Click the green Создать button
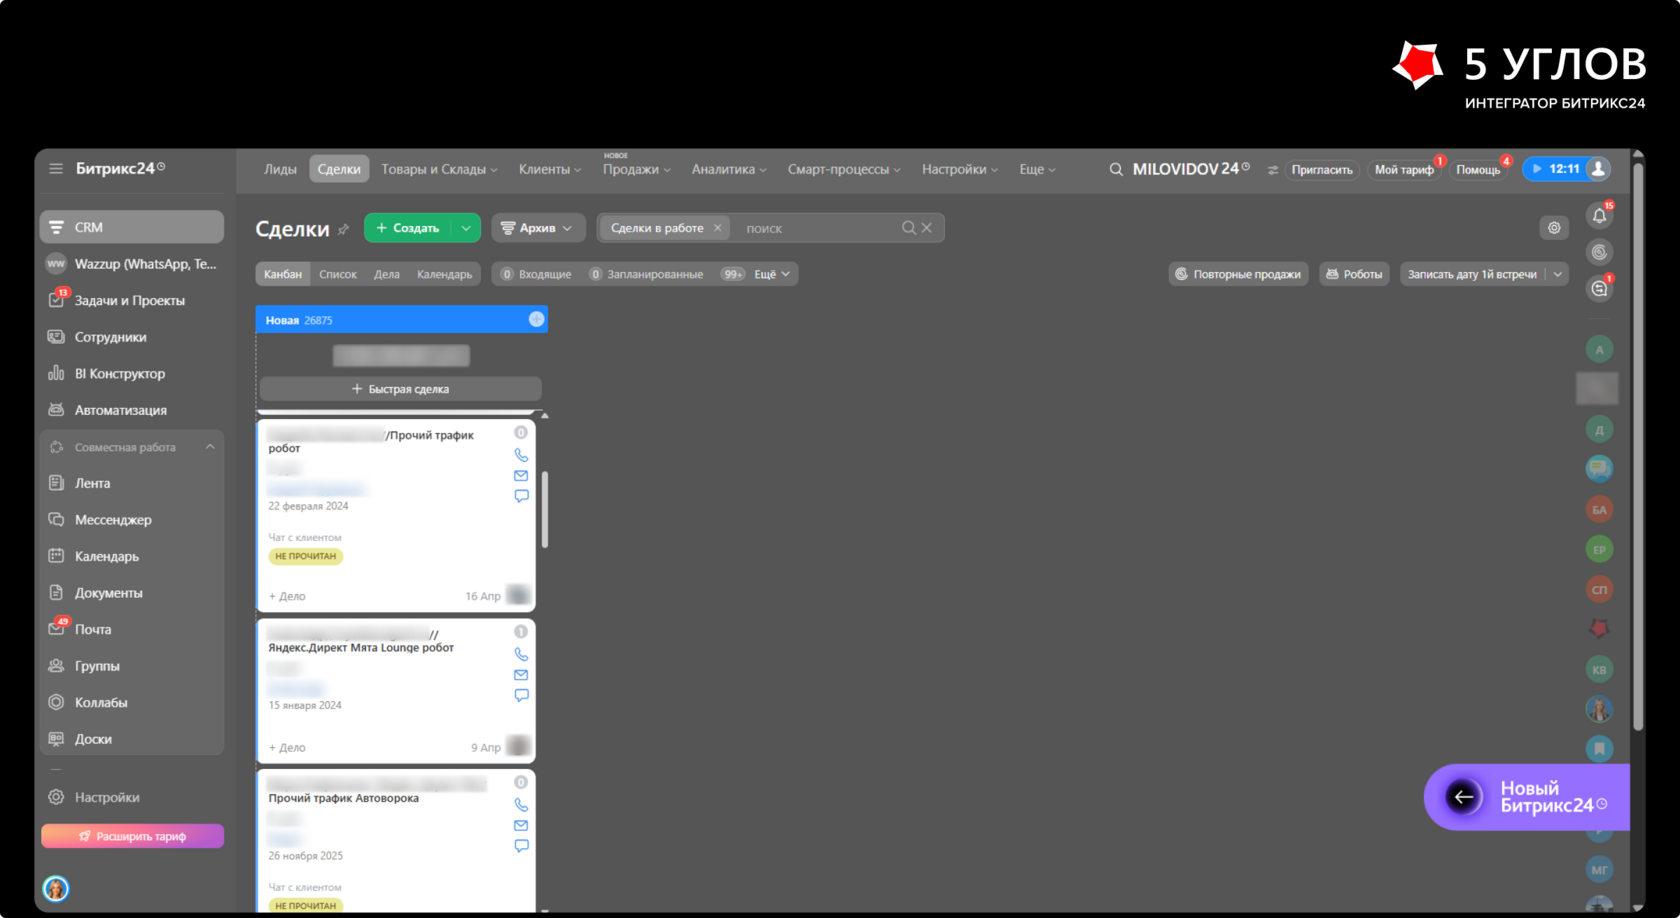The image size is (1680, 918). [x=408, y=228]
